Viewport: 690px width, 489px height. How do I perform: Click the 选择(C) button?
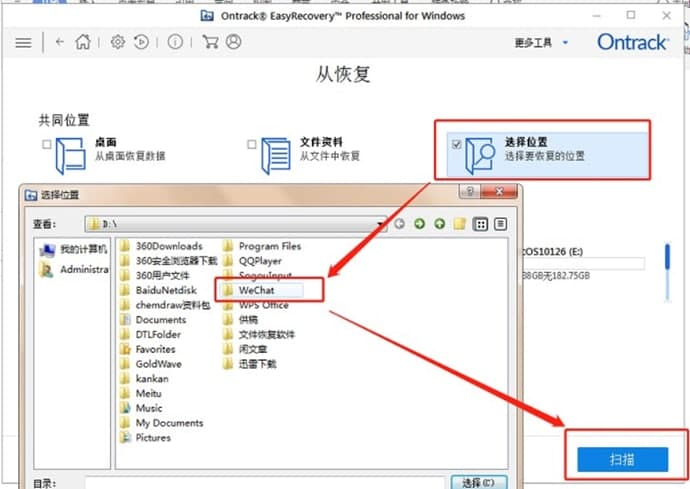479,482
